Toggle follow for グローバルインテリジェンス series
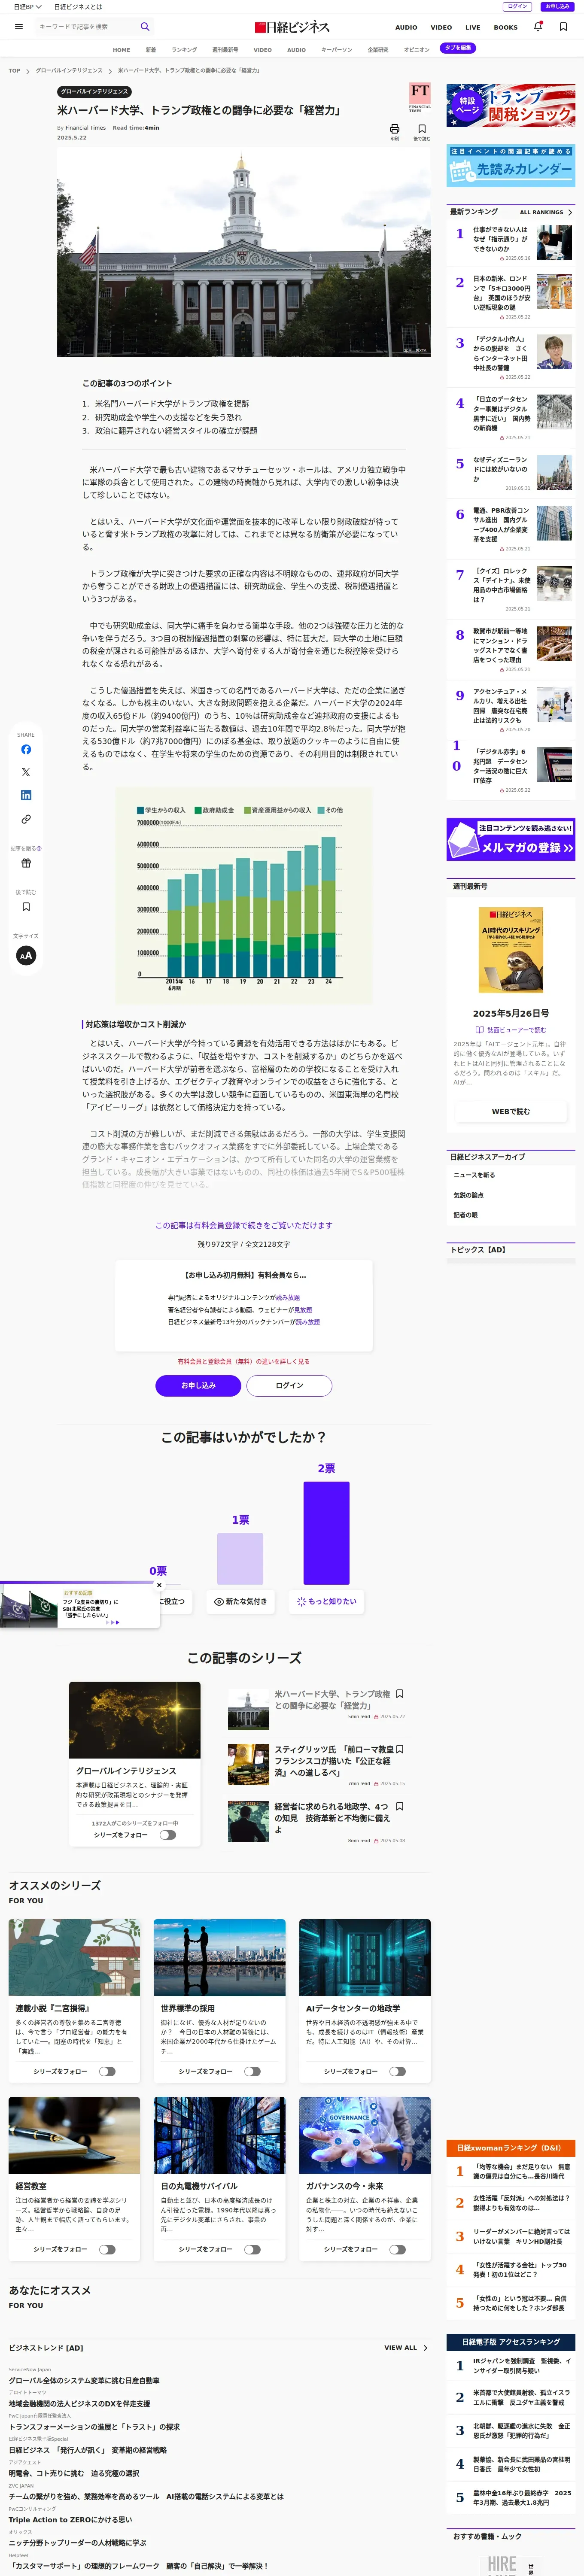The width and height of the screenshot is (584, 2576). pyautogui.click(x=168, y=1835)
